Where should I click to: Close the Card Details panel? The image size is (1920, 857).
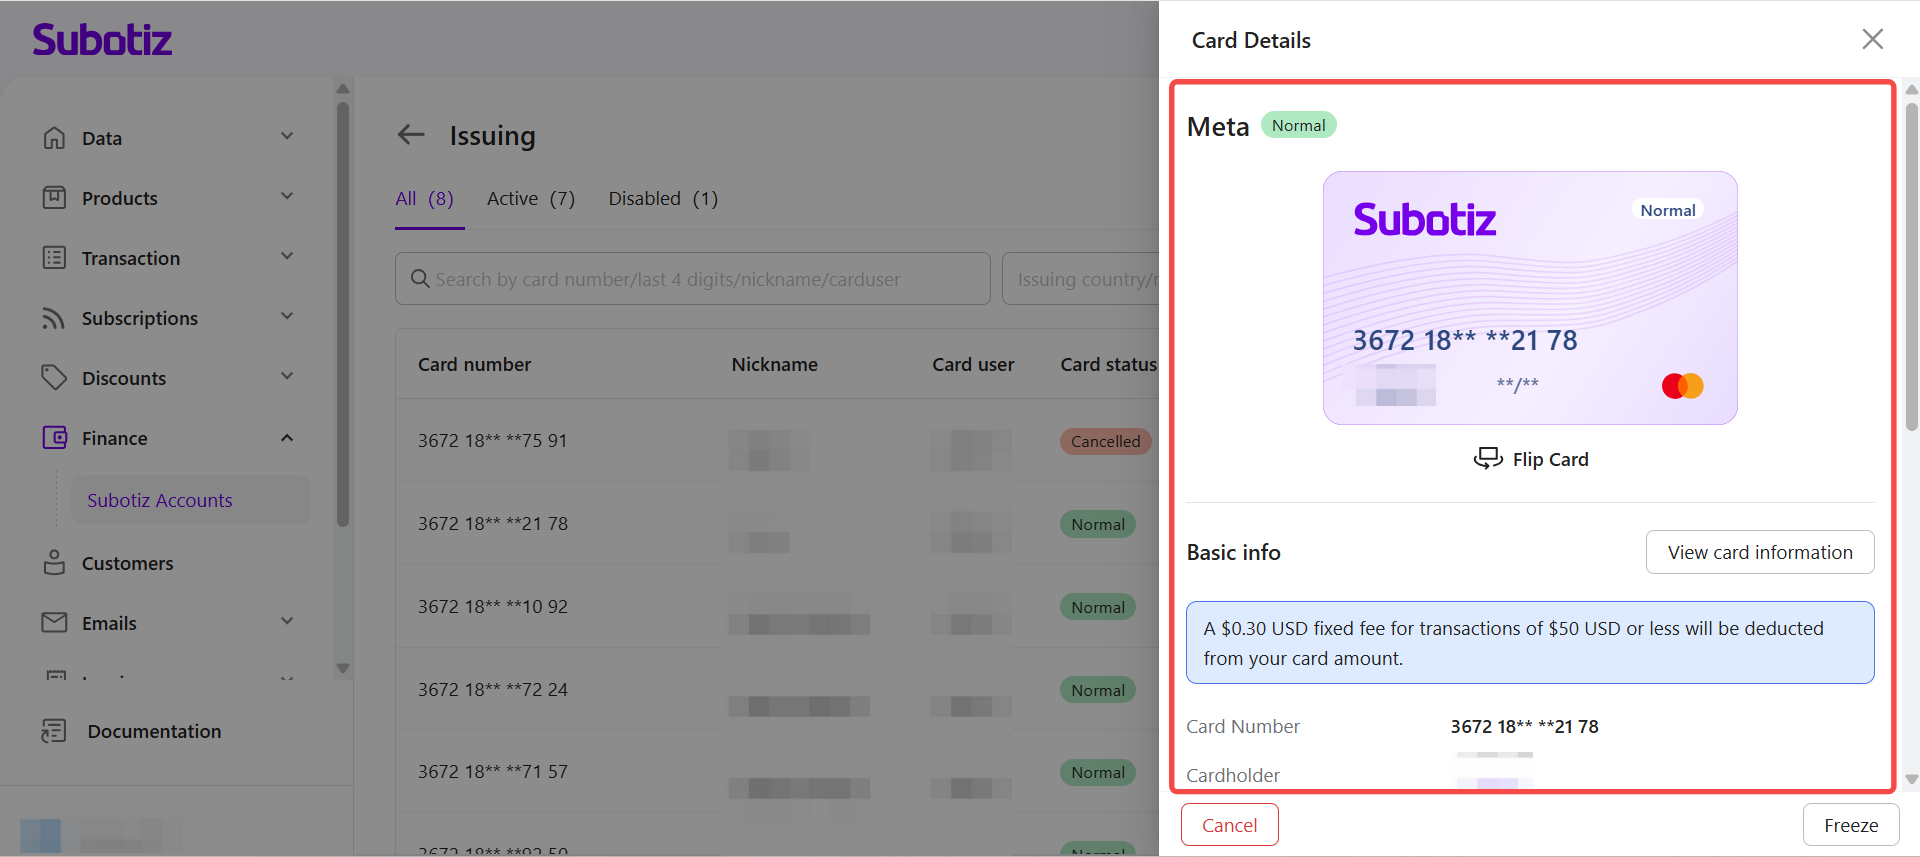pyautogui.click(x=1872, y=39)
